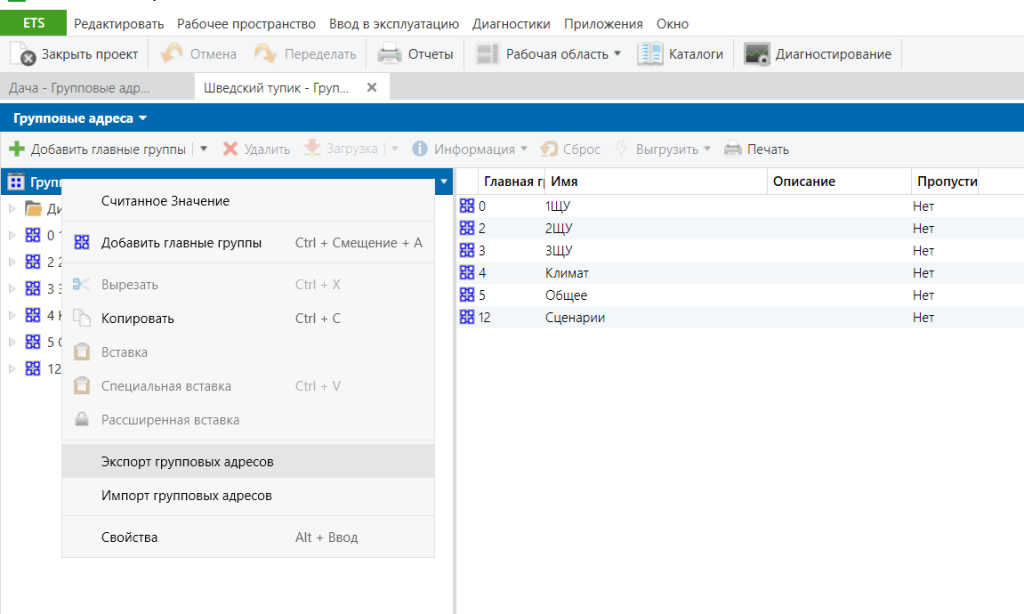The width and height of the screenshot is (1024, 614).
Task: Open the Окно menu
Action: pos(673,24)
